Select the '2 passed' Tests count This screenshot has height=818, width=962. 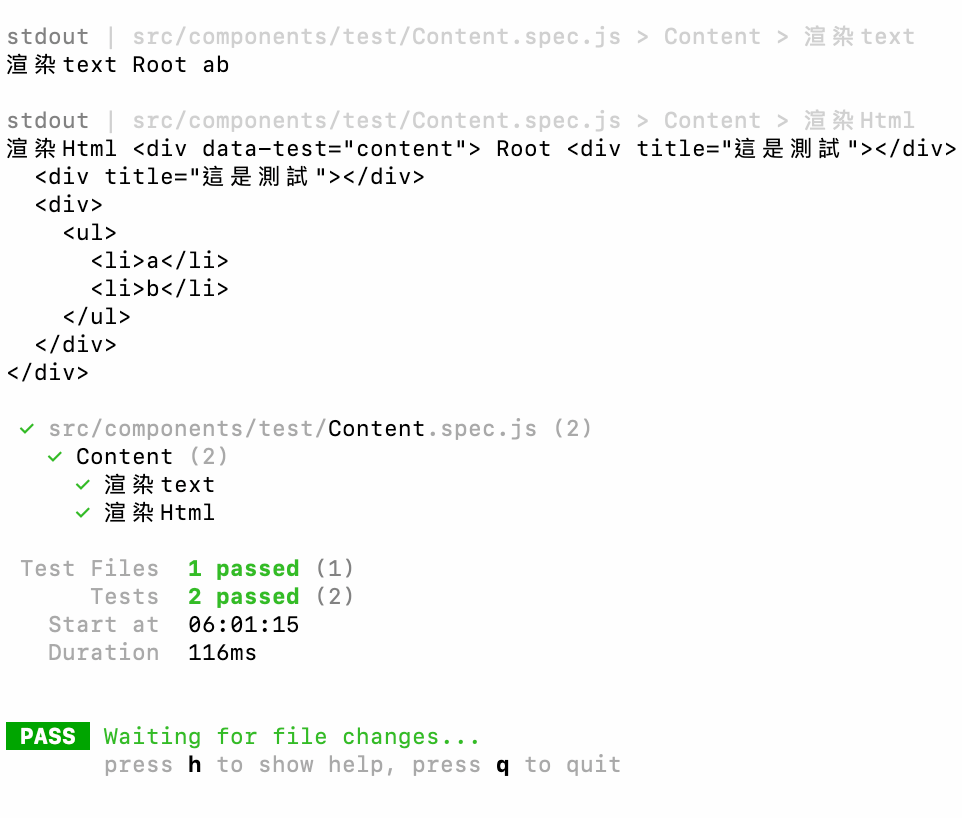coord(243,597)
